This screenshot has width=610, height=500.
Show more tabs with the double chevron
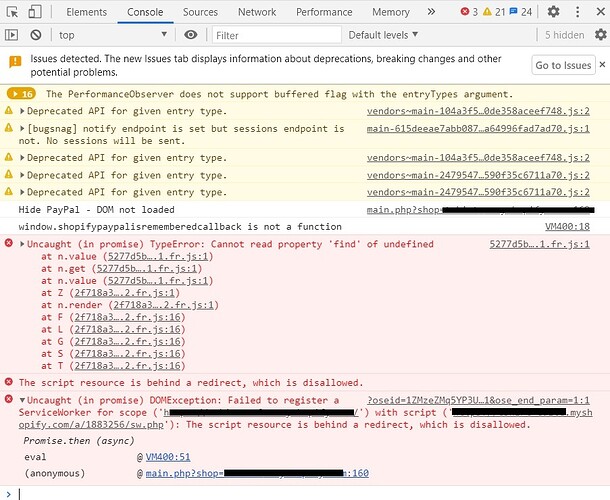[431, 12]
